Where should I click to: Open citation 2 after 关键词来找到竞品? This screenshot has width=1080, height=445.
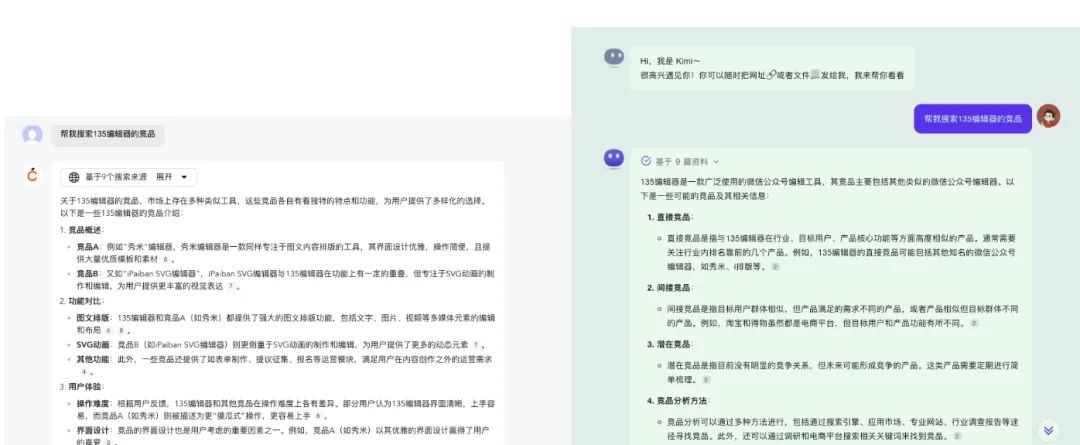coord(957,436)
